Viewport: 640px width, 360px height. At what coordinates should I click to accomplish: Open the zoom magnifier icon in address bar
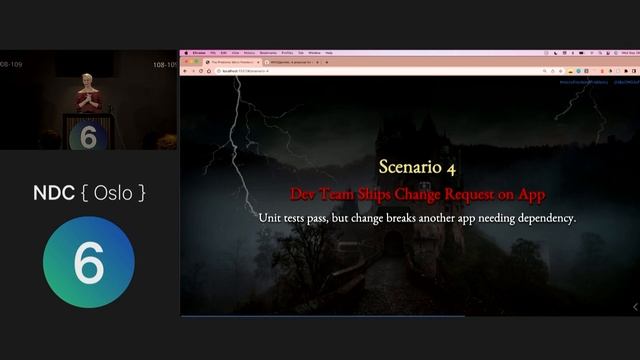pyautogui.click(x=544, y=71)
